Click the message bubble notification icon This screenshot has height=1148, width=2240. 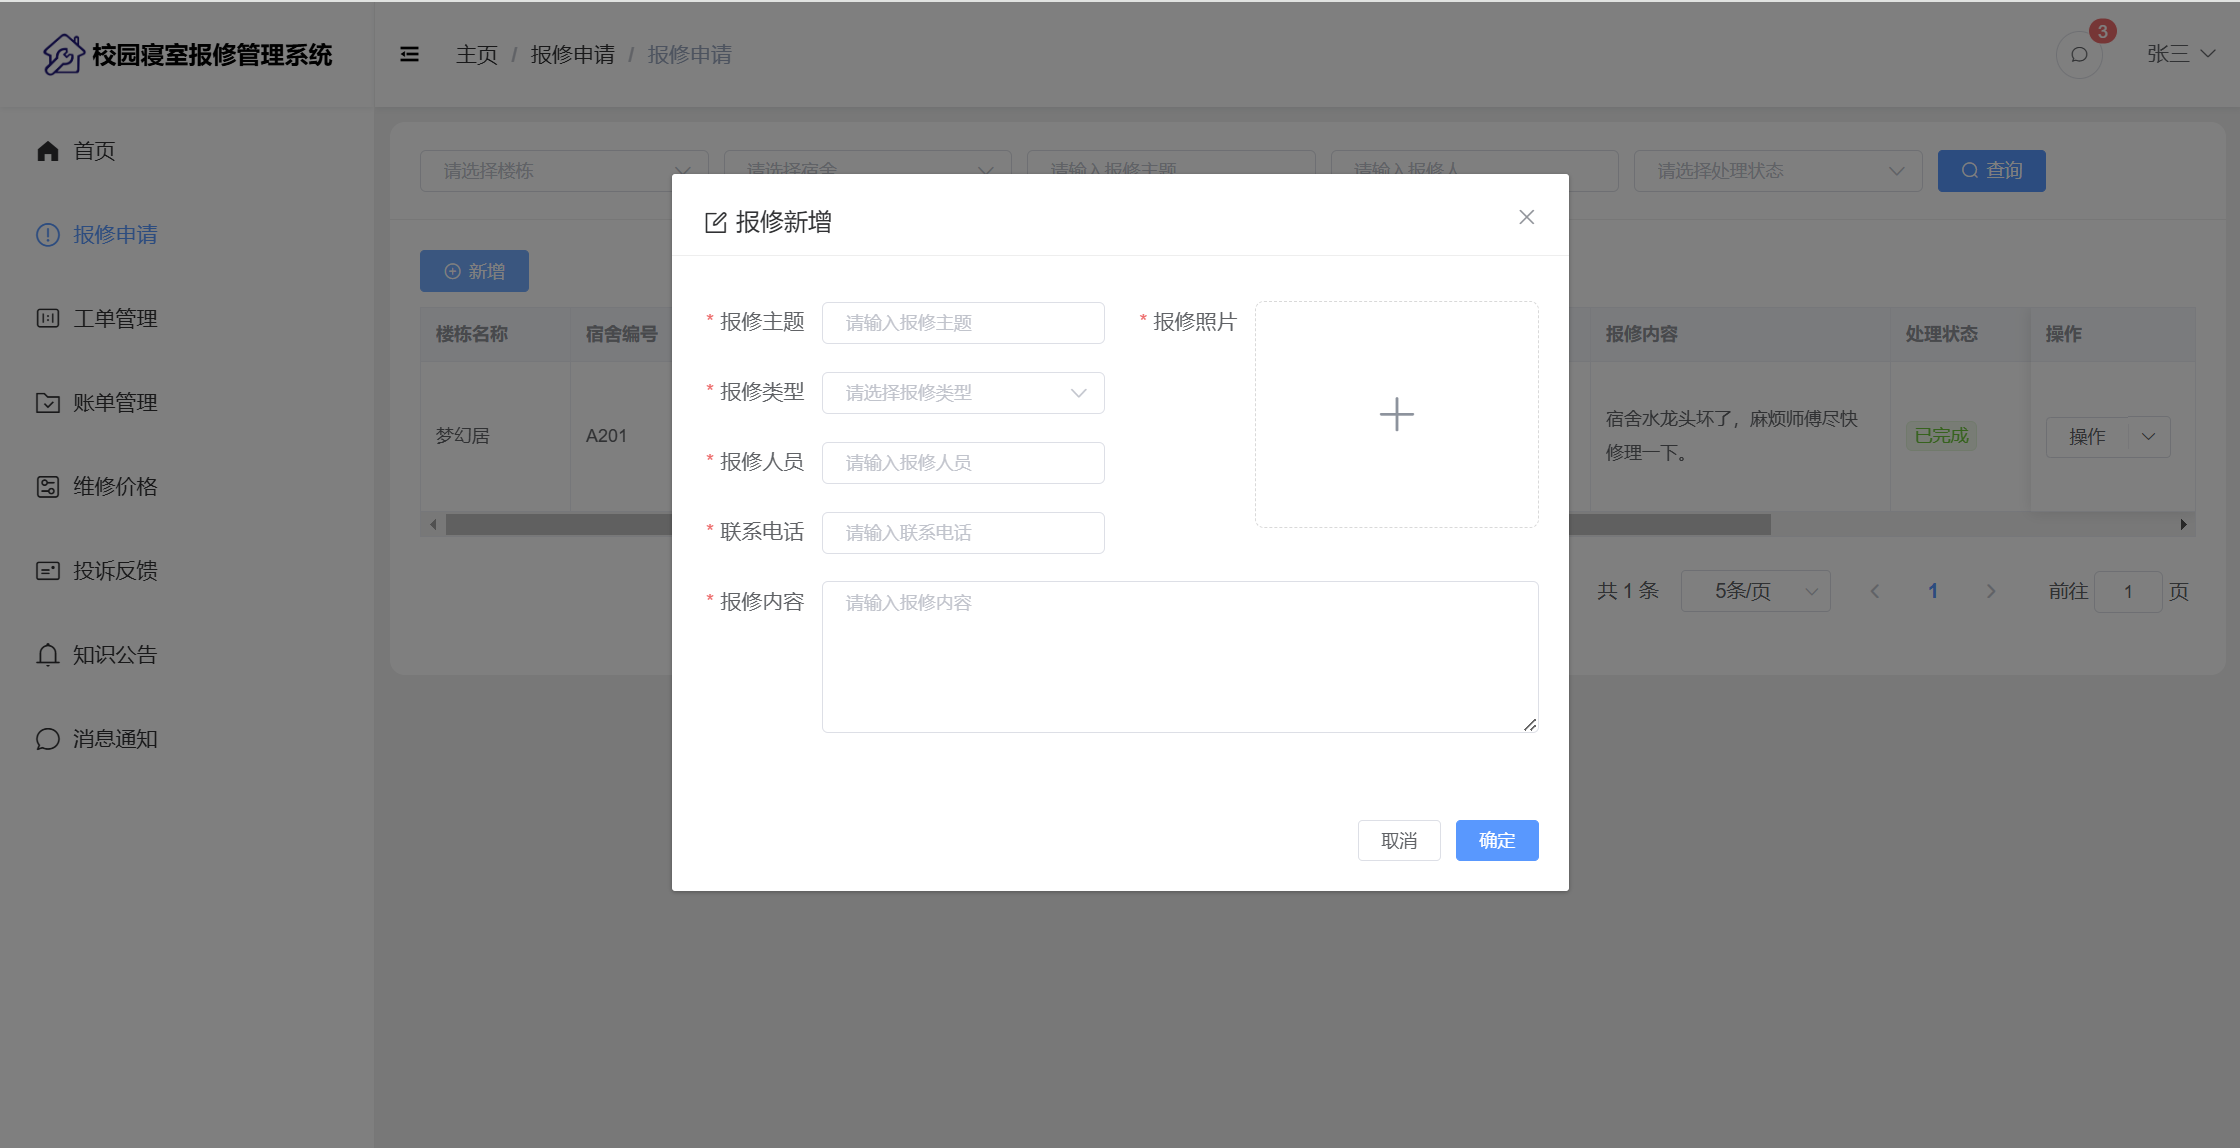(x=2079, y=55)
